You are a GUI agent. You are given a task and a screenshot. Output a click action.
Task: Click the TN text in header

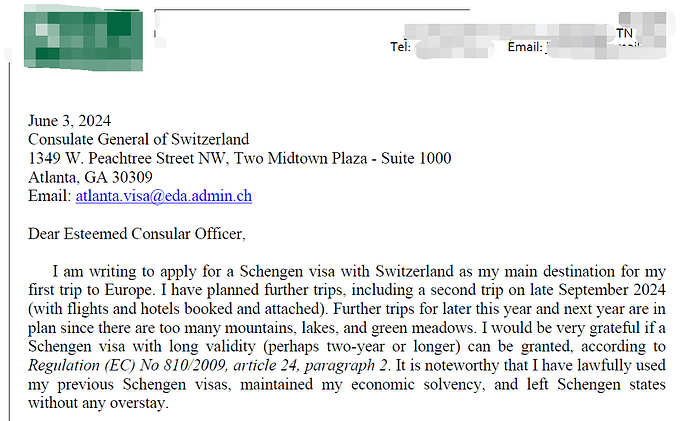(624, 33)
